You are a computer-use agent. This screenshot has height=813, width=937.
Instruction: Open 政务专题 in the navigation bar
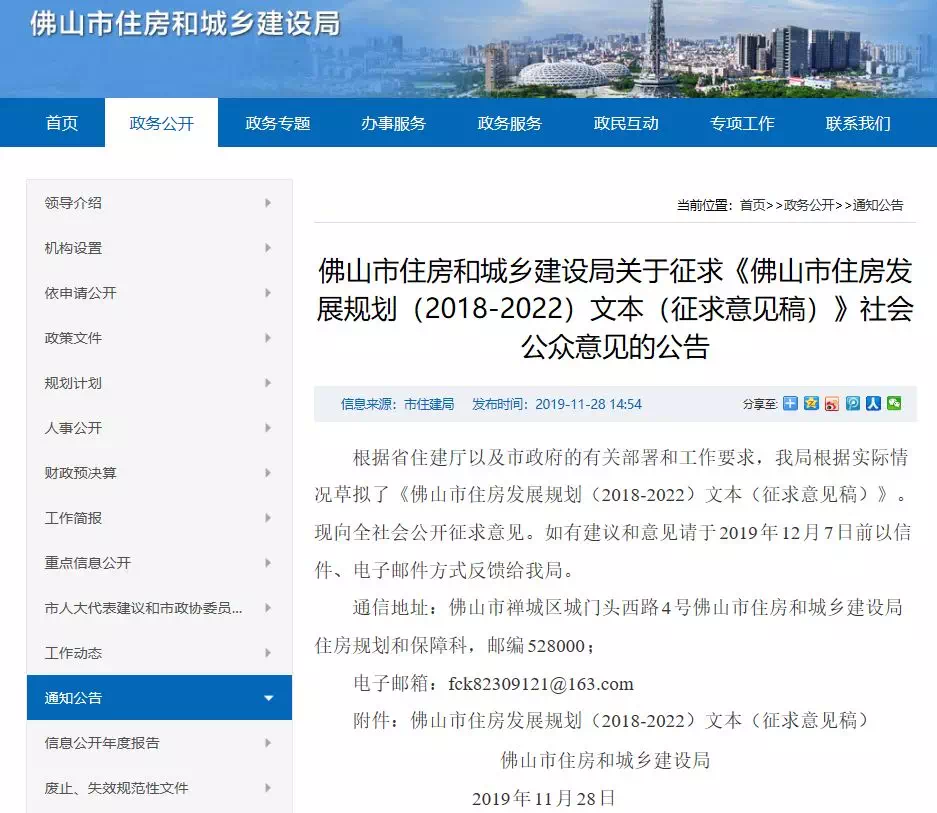(278, 123)
